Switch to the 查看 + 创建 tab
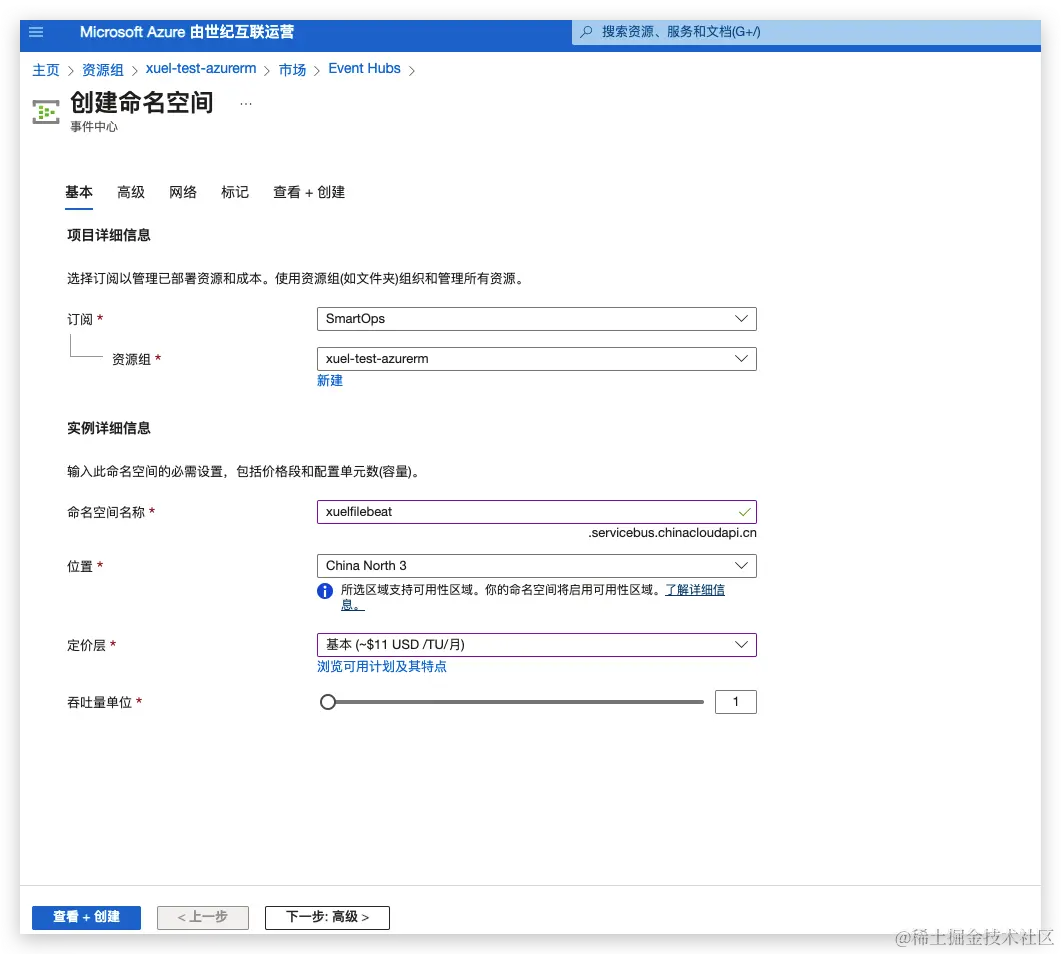 click(309, 192)
